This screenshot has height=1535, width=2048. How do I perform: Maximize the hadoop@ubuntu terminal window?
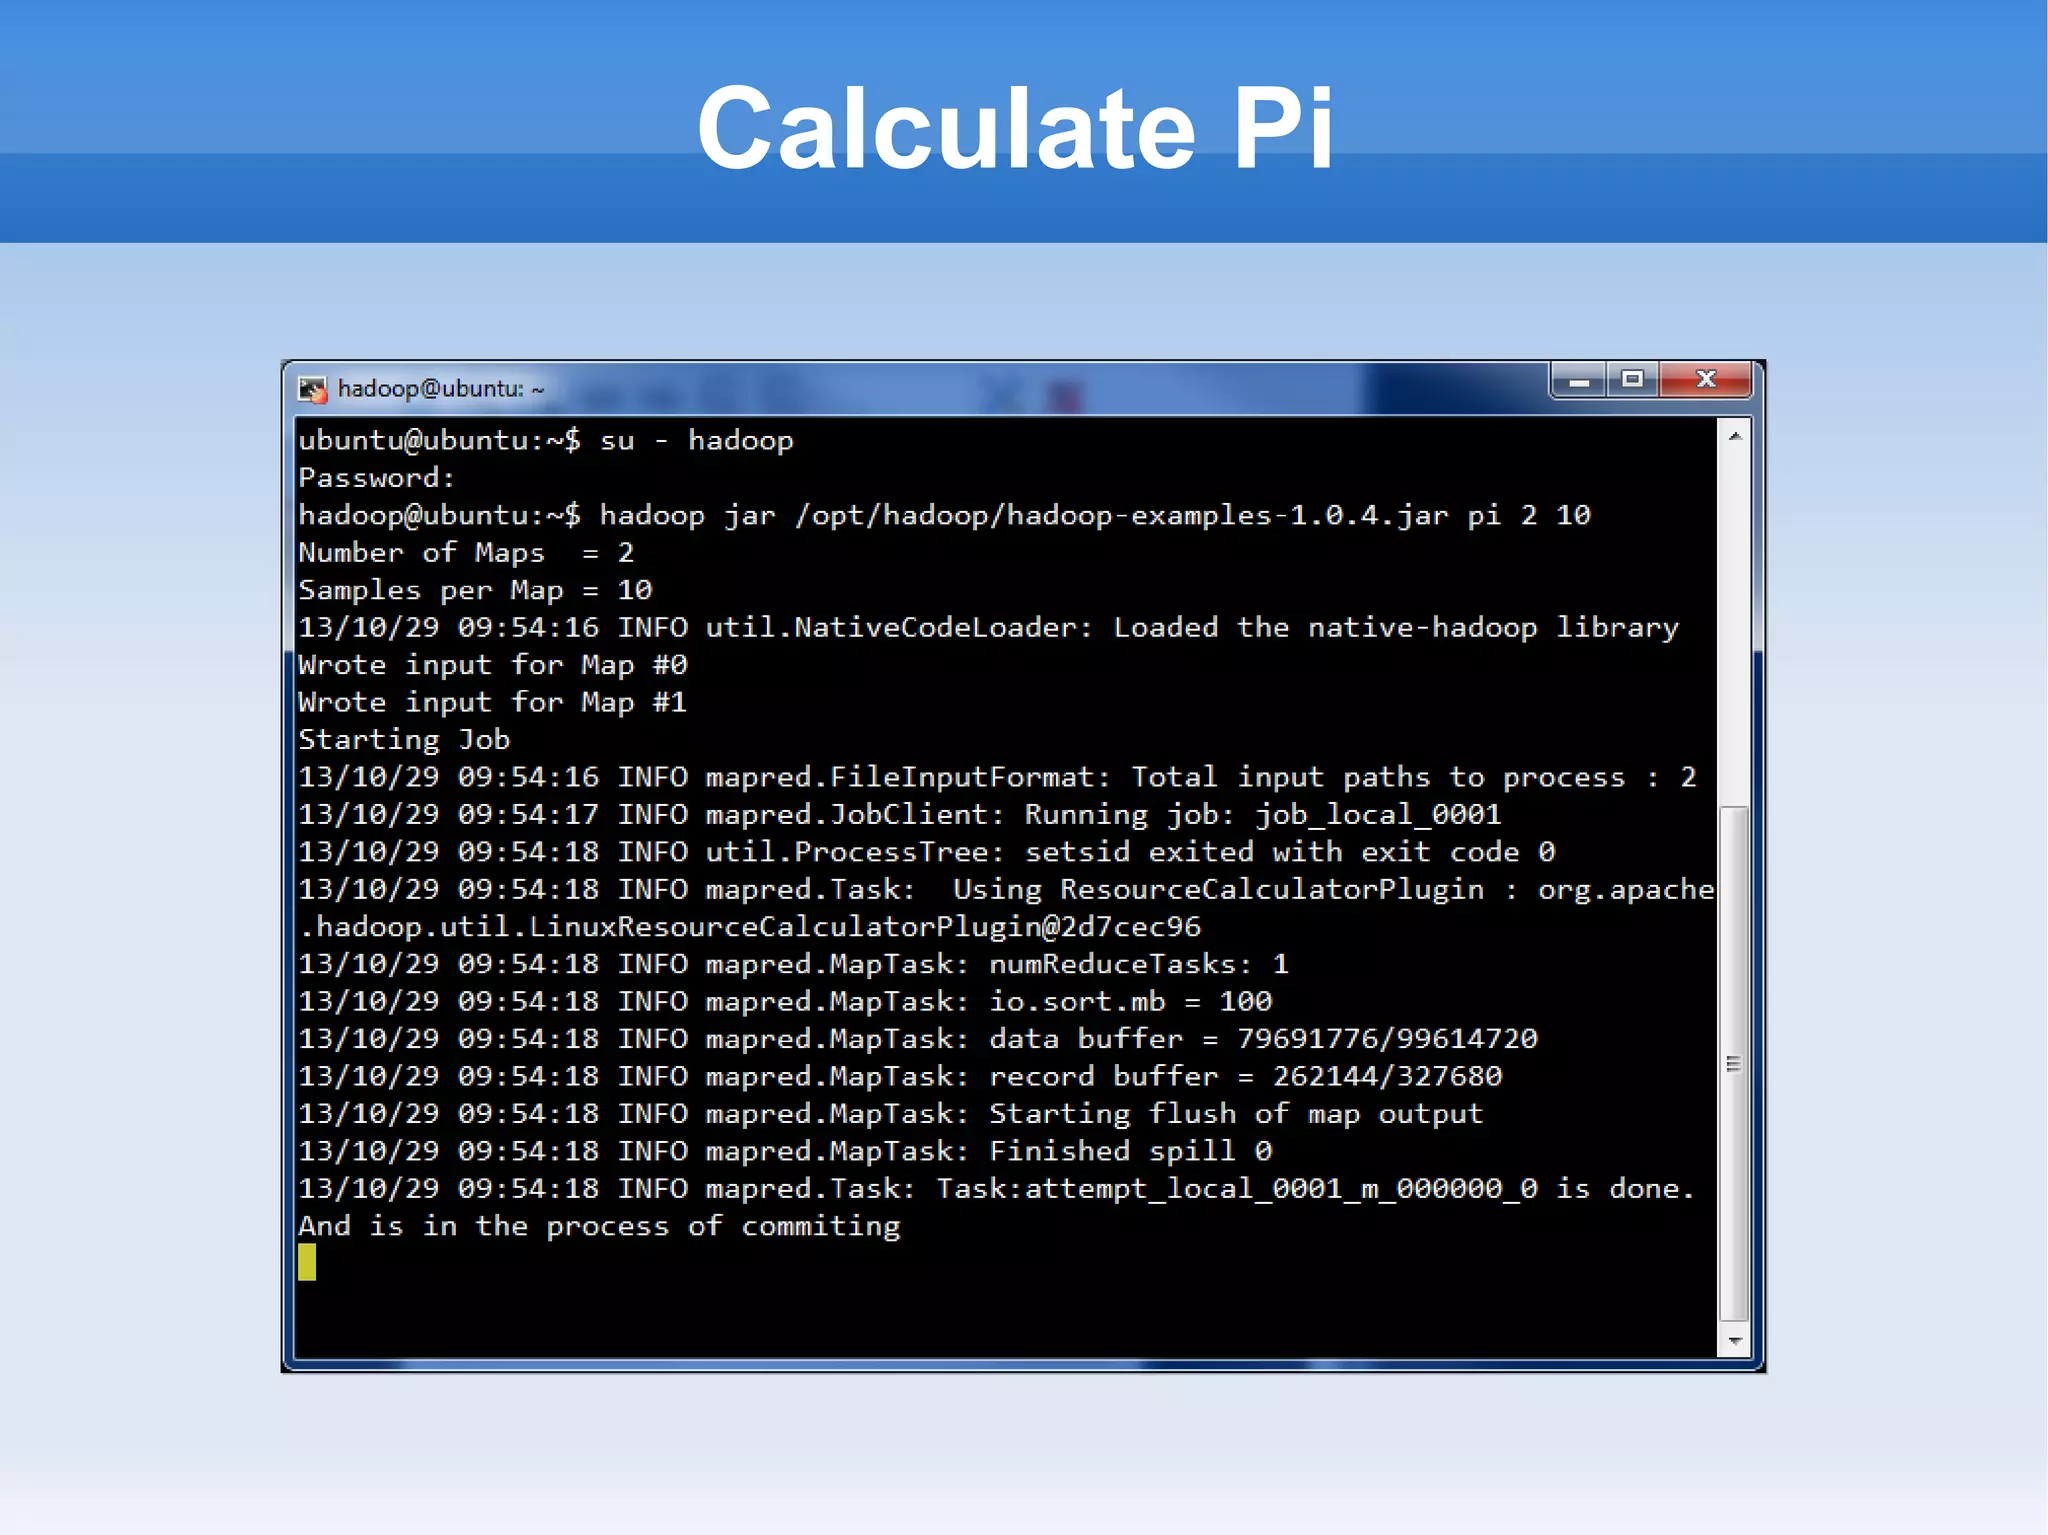click(x=1632, y=380)
